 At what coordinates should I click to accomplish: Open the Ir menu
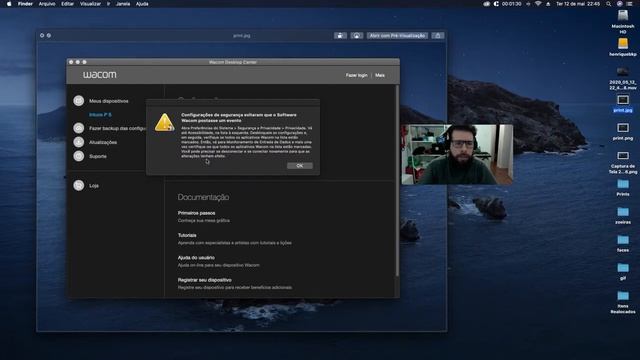point(109,4)
